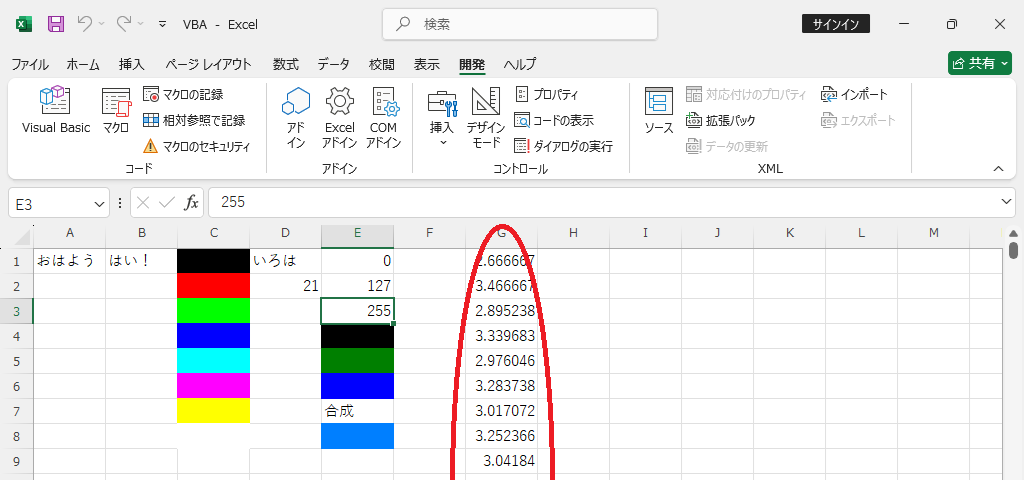Save the workbook with the save icon
Screen dimensions: 1024x480
point(56,24)
